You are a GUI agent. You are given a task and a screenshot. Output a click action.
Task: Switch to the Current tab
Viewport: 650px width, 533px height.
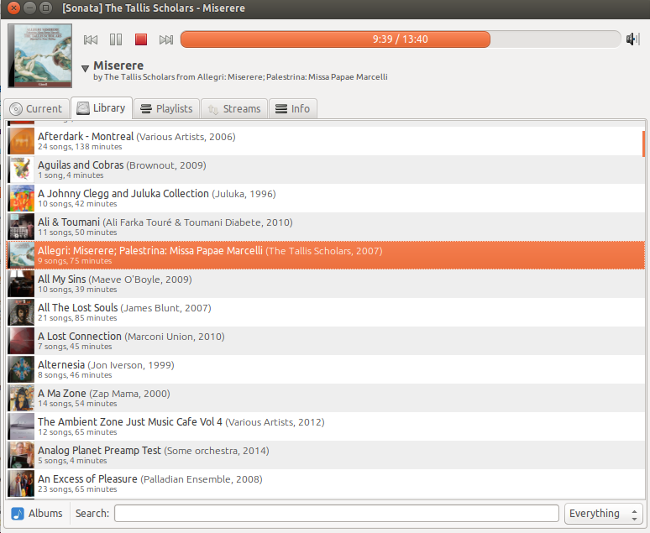pyautogui.click(x=36, y=108)
